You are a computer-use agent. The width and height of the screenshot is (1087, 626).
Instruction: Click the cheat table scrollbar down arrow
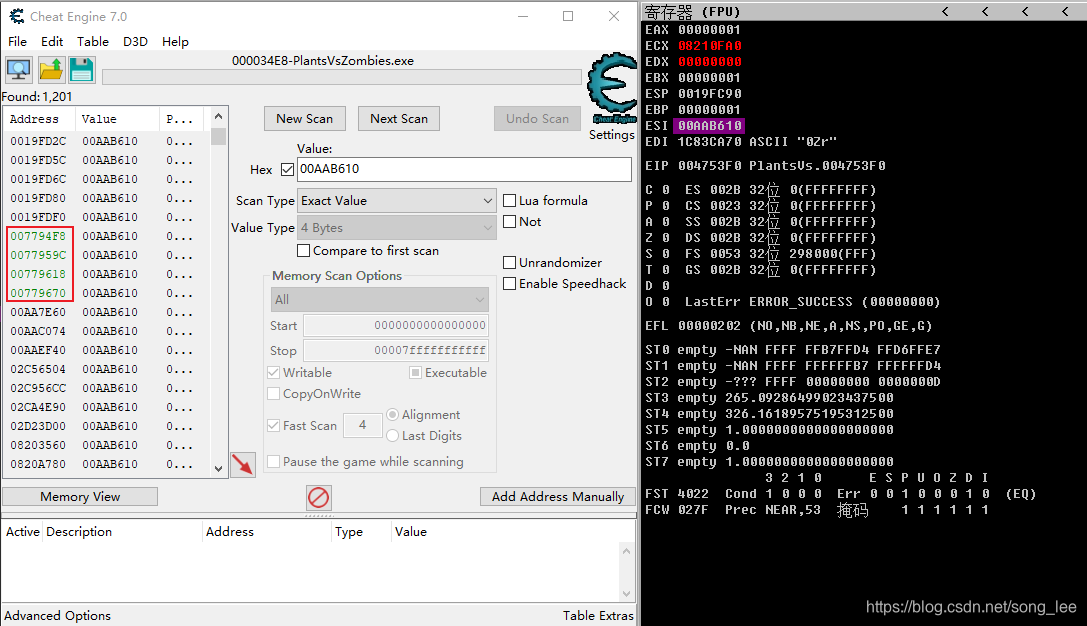(x=627, y=594)
